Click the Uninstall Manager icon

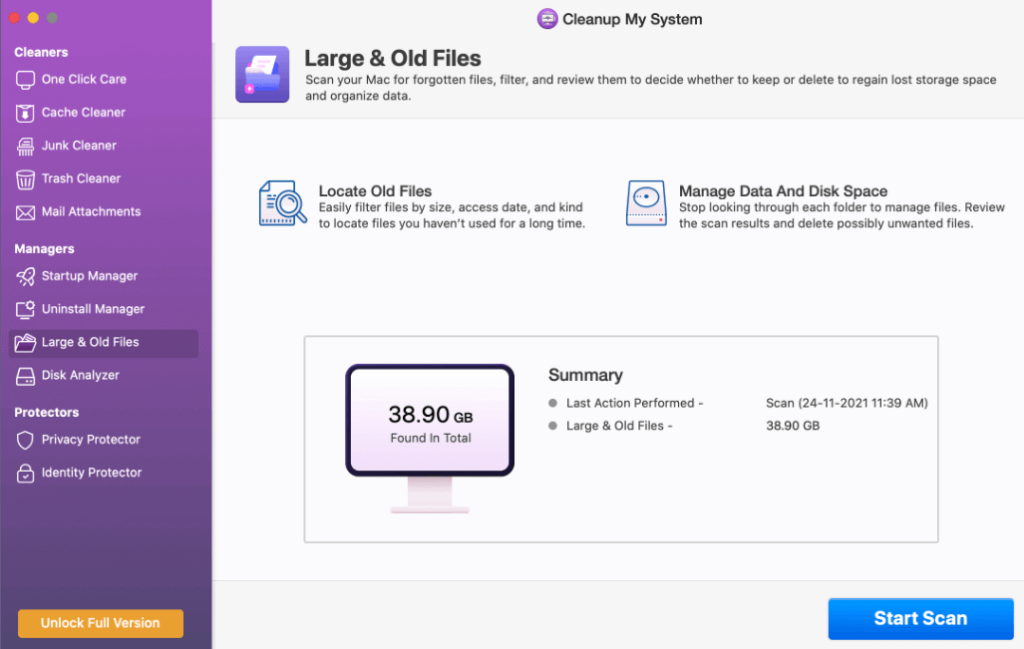pyautogui.click(x=25, y=309)
